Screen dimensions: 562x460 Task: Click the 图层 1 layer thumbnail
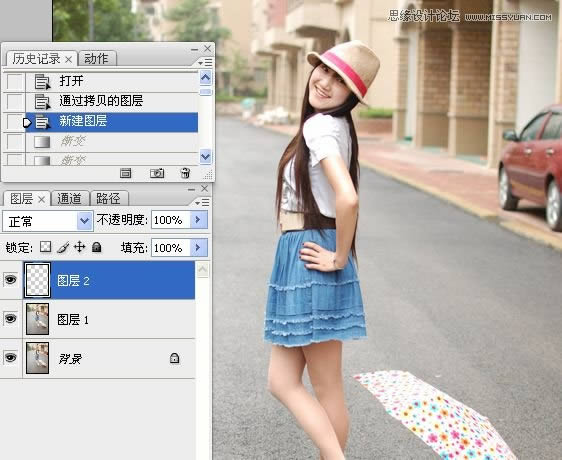click(38, 319)
